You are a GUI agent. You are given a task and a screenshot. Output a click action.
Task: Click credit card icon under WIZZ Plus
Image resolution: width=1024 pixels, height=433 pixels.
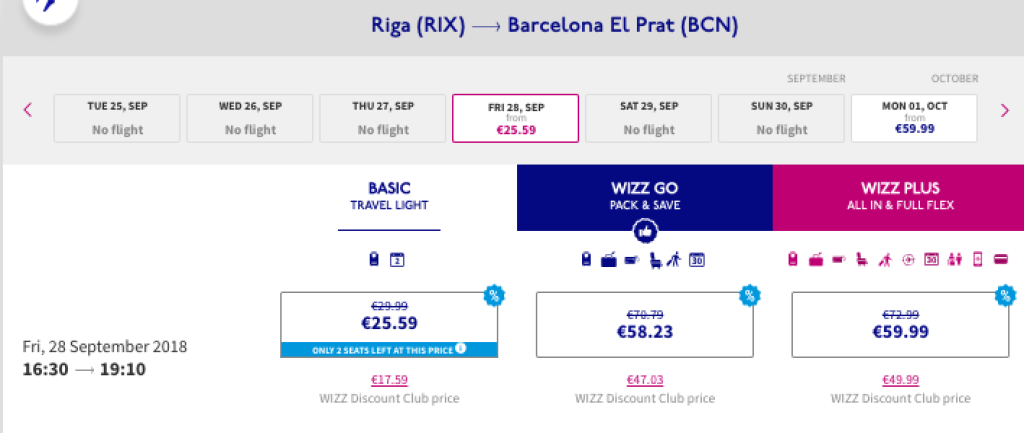point(1002,261)
